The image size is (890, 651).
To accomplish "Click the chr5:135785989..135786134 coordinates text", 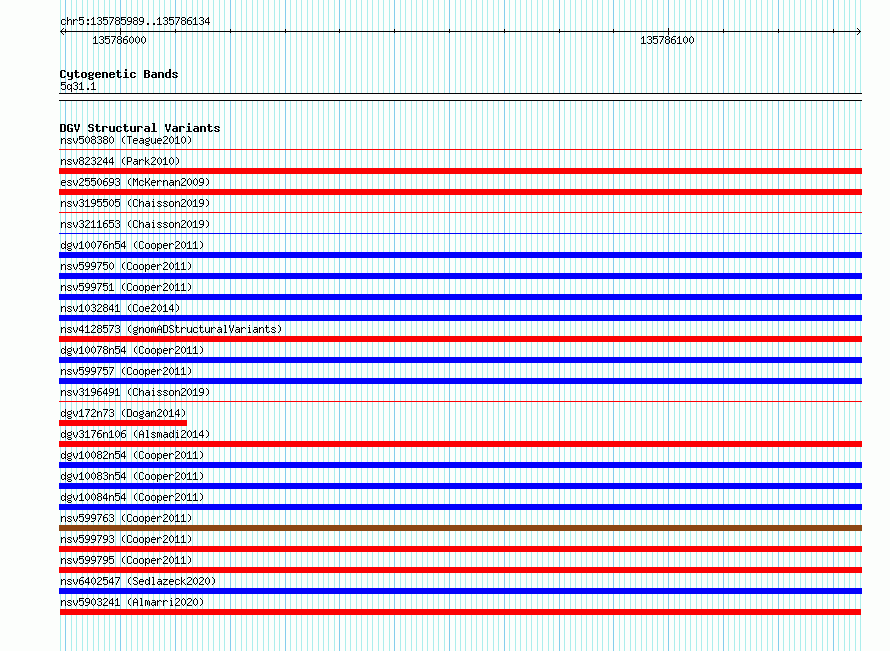I will tap(135, 22).
